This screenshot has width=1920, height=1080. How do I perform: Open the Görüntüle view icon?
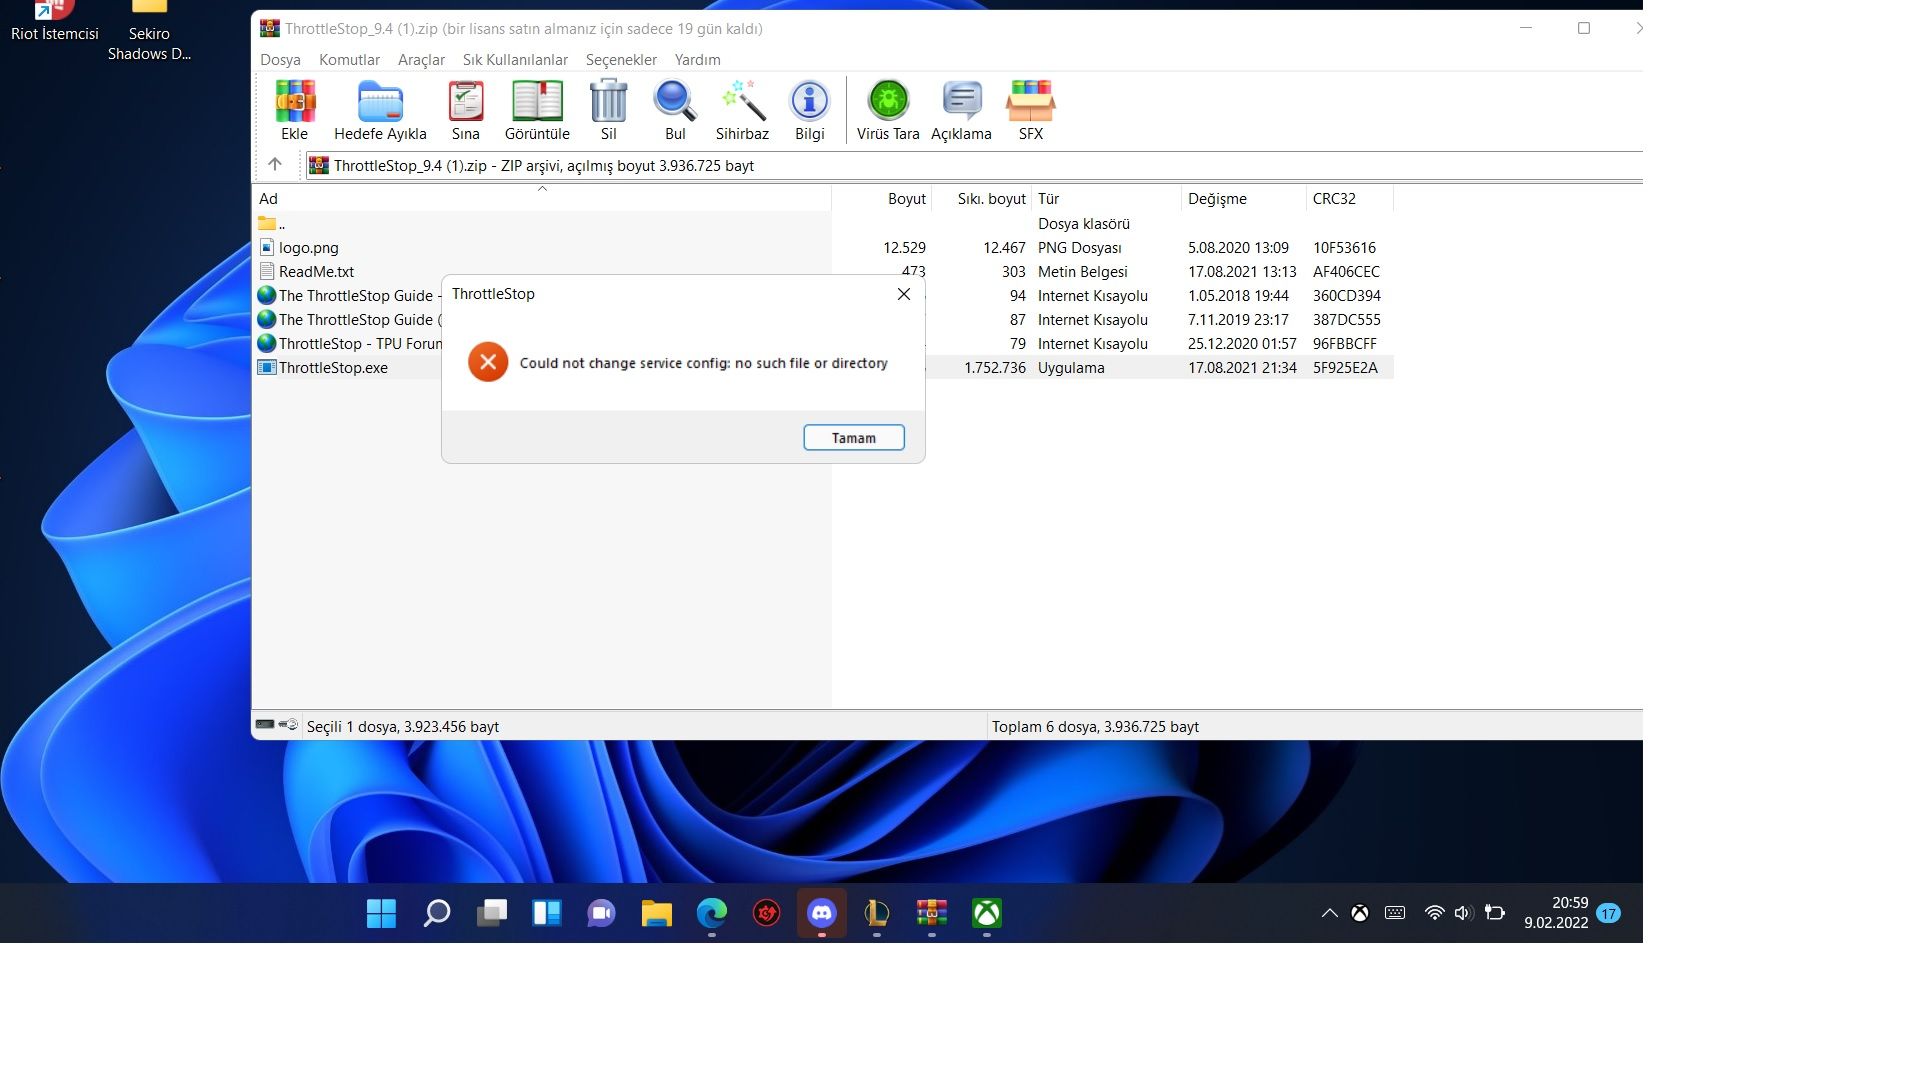[x=537, y=102]
